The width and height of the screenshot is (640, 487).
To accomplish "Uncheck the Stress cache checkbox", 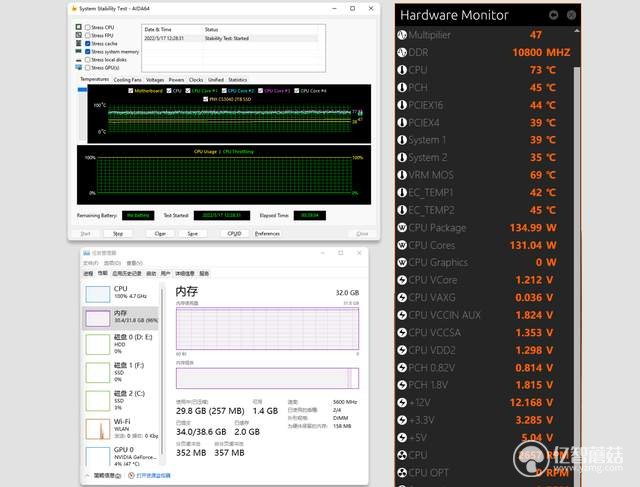I will pyautogui.click(x=87, y=44).
